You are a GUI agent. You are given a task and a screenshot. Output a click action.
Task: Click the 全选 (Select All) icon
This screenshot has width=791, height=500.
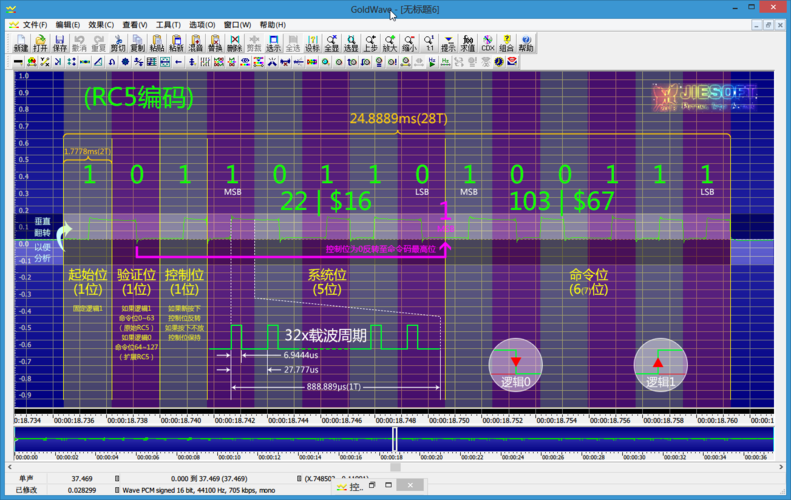[293, 43]
